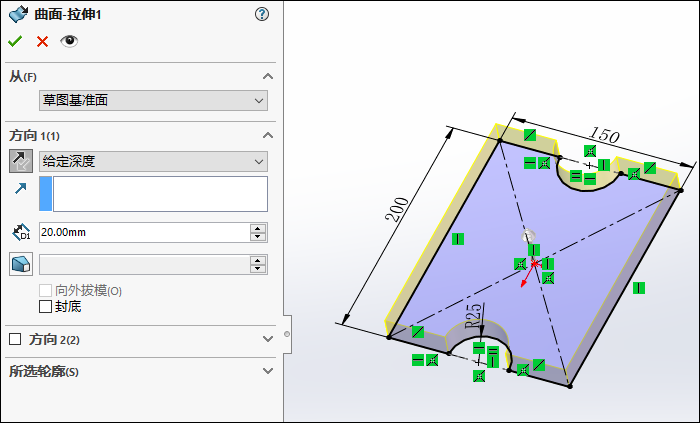Click the D1 depth icon

(21, 232)
